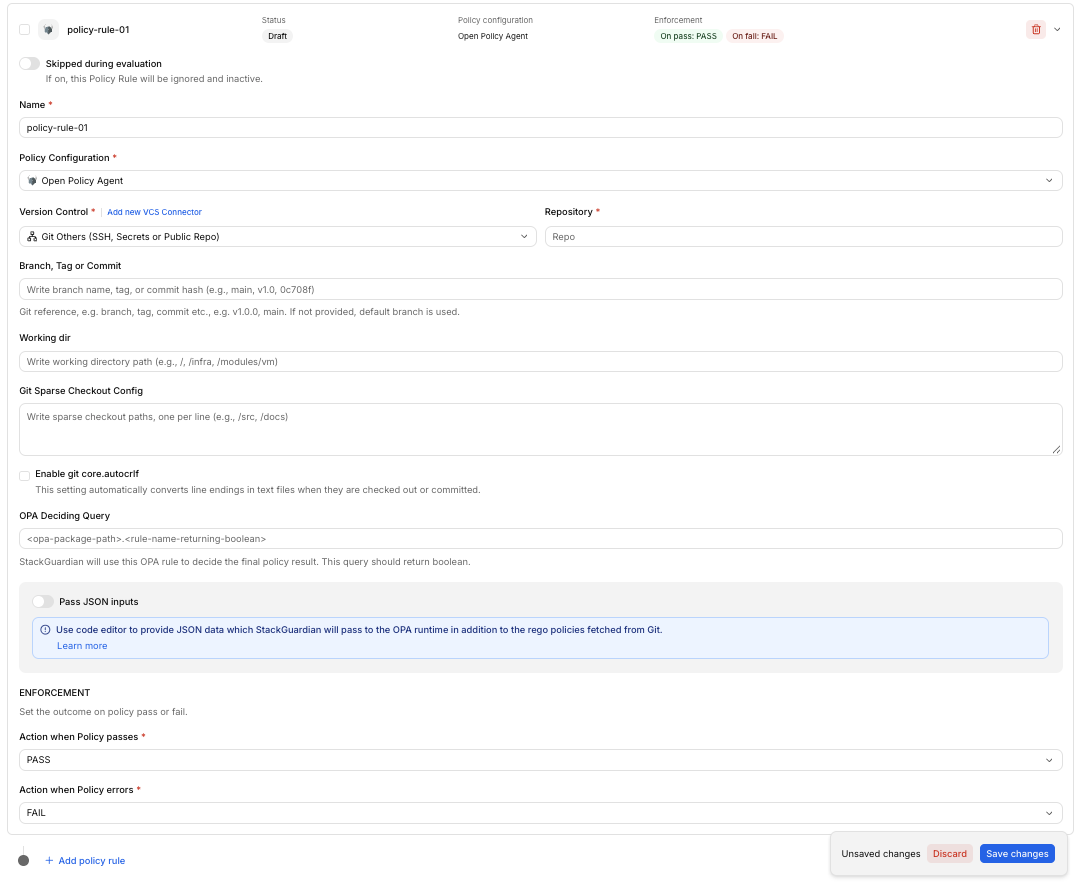Click the Git Sparse Checkout Config textarea

[x=540, y=430]
